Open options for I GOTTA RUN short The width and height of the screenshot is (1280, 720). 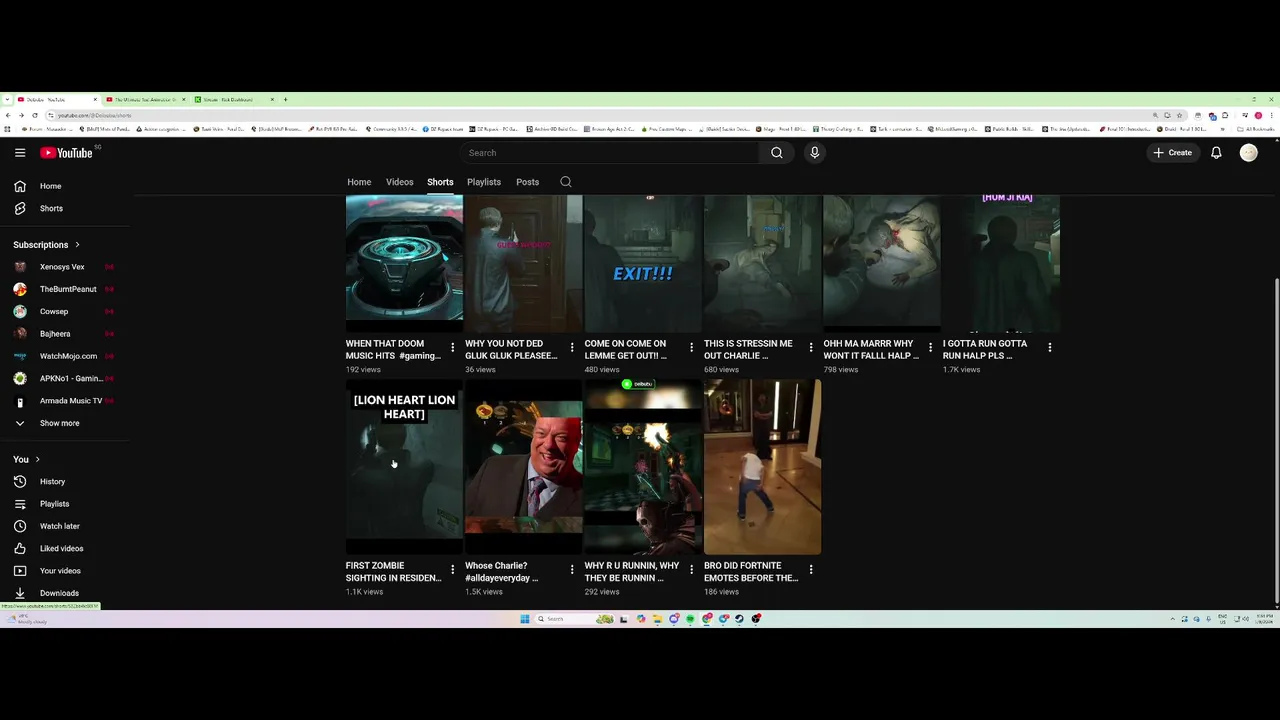(x=1049, y=348)
